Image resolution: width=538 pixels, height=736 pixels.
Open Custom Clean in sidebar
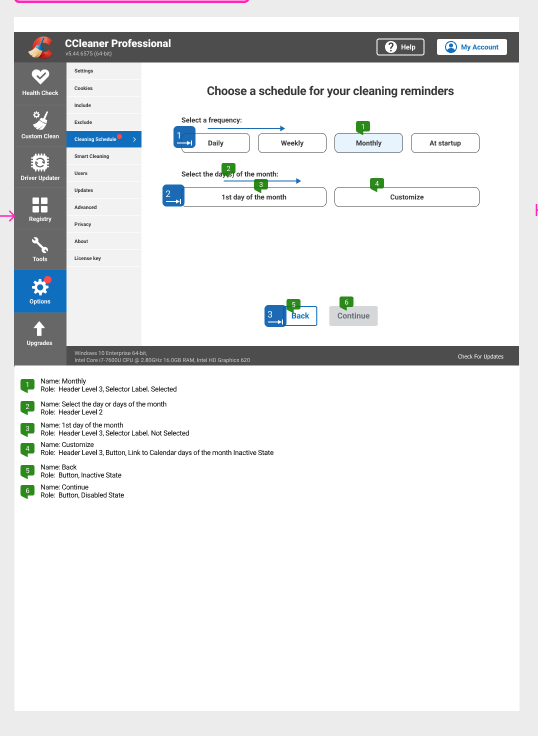[x=40, y=125]
